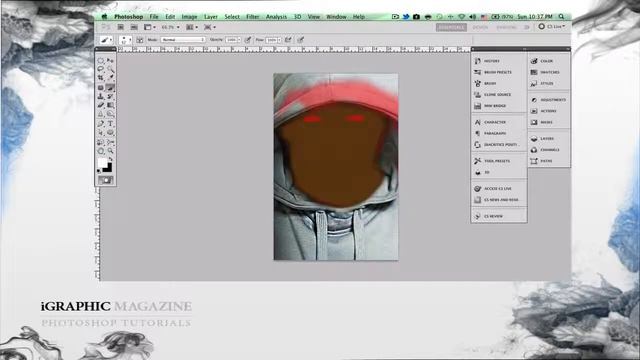Switch to the Essentials workspace
640x360 pixels.
[x=451, y=27]
